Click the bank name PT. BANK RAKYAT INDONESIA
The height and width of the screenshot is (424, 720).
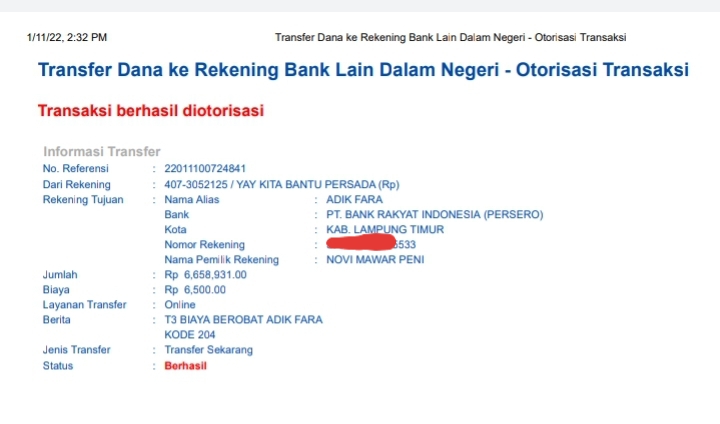[x=435, y=215]
